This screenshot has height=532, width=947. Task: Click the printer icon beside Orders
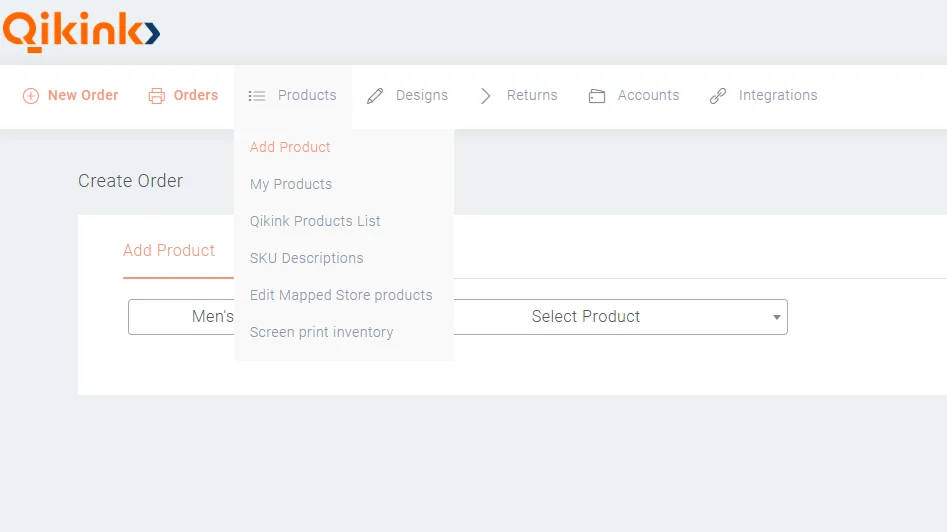pos(156,96)
